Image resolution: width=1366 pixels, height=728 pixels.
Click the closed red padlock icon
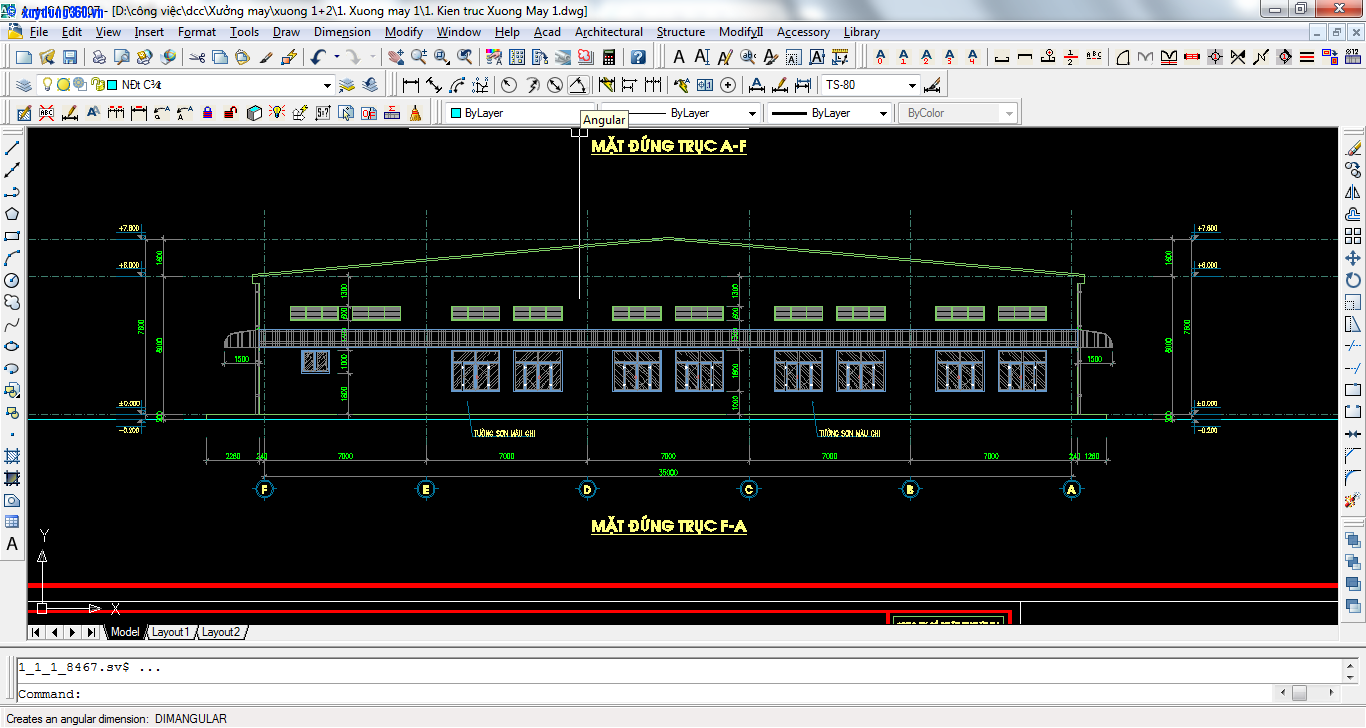tap(207, 113)
